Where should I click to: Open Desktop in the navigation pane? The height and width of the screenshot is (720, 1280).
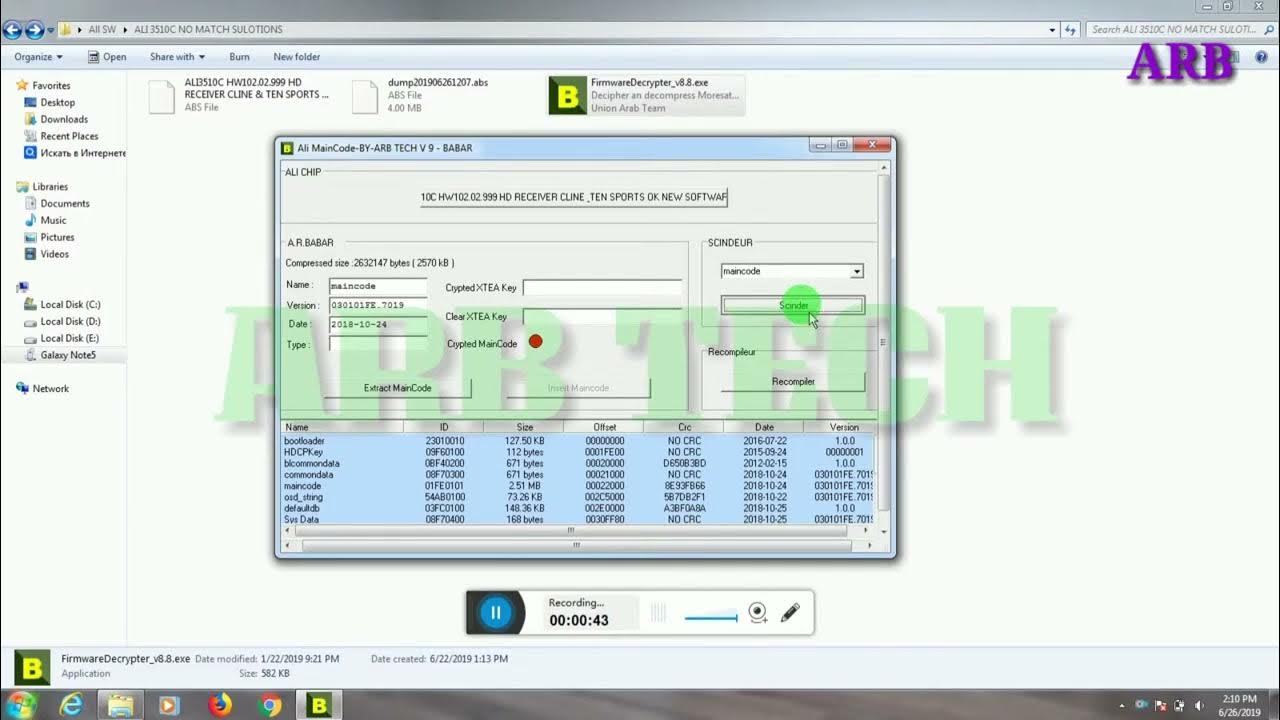(x=57, y=102)
